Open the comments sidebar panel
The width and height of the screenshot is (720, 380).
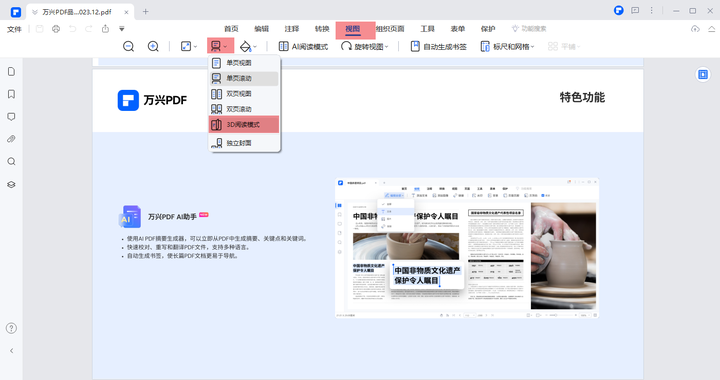click(11, 117)
